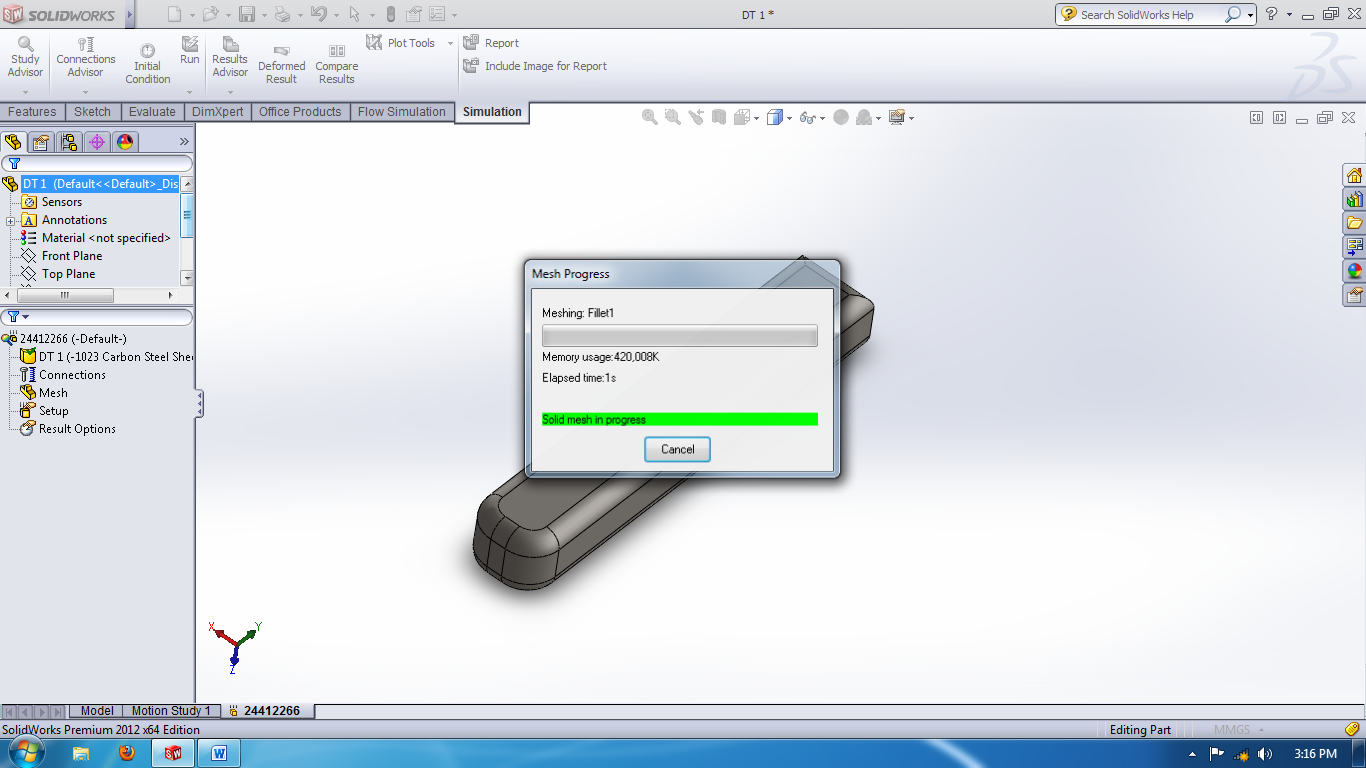Select the Study Advisor tool

[x=24, y=55]
